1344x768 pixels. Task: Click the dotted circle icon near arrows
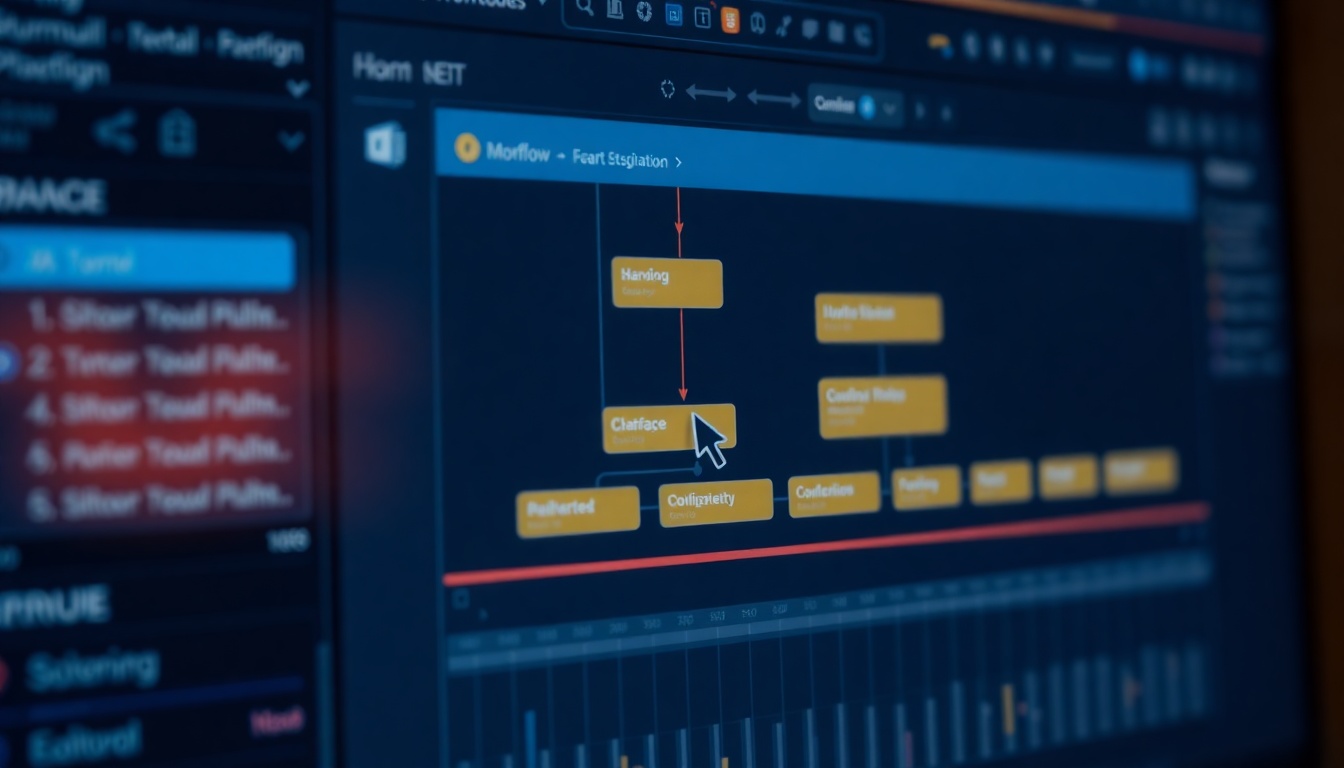click(668, 90)
